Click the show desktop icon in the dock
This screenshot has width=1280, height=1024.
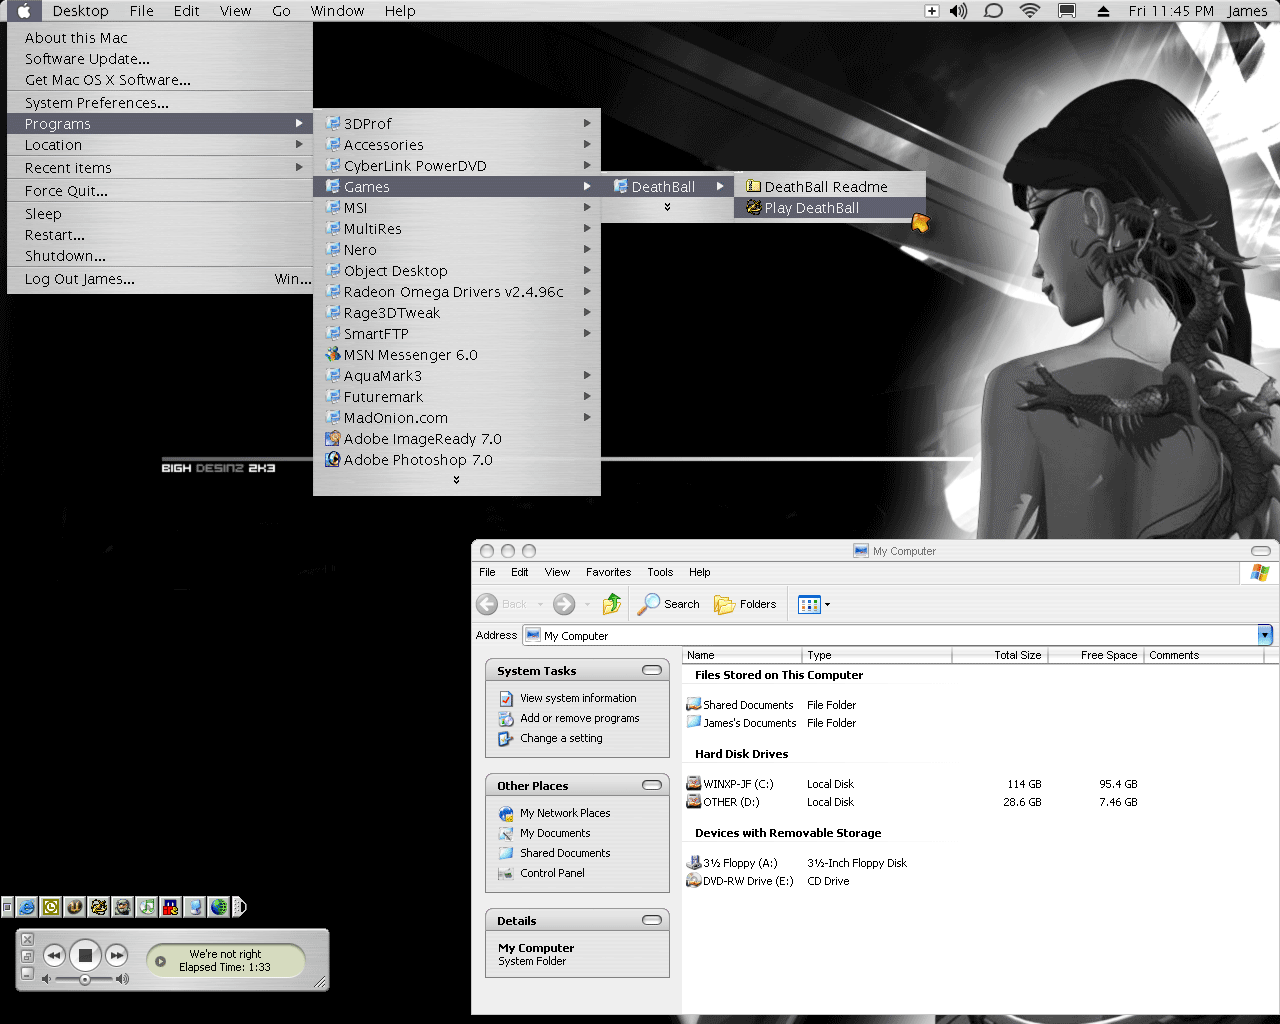[7, 907]
